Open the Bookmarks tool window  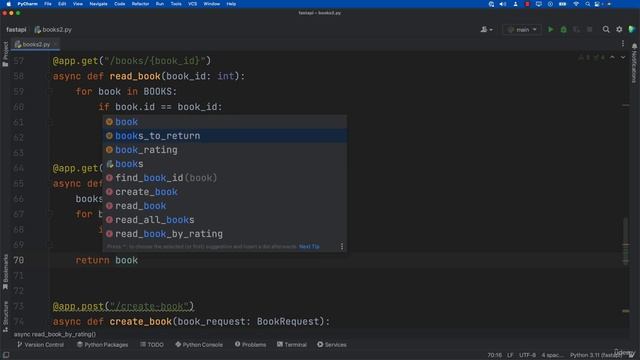(5, 272)
